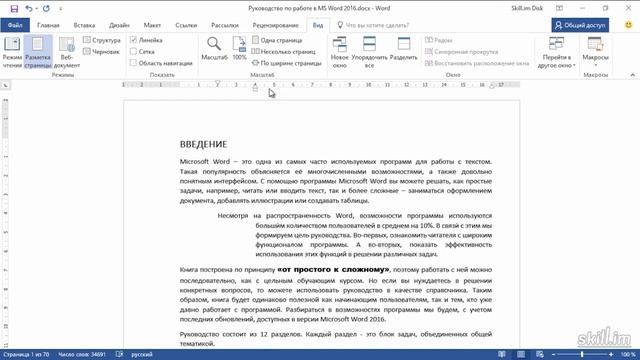
Task: Switch to the Дизайн tab
Action: pyautogui.click(x=119, y=25)
